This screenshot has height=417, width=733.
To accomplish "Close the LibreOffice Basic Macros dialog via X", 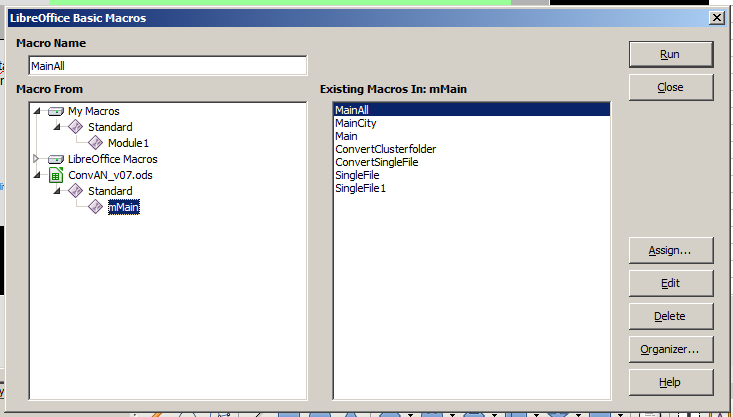I will tap(716, 18).
